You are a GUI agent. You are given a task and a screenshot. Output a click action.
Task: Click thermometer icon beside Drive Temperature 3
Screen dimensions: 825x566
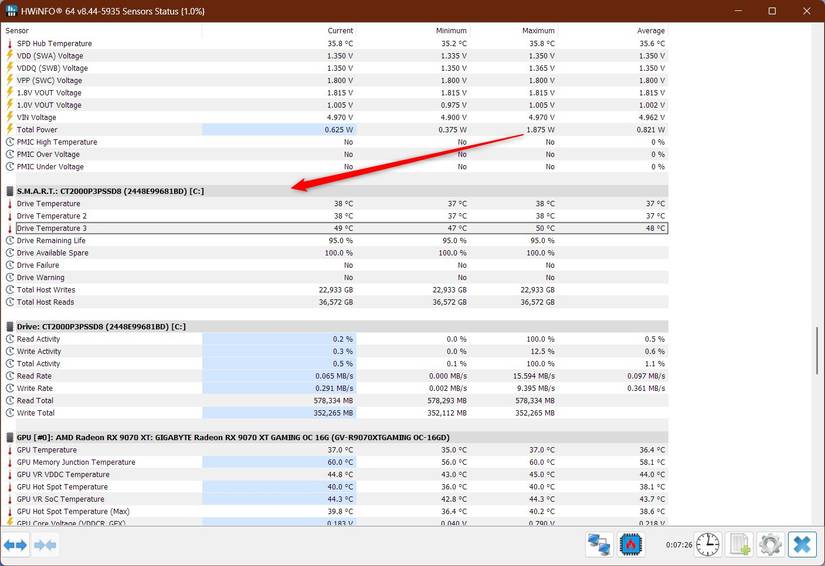(10, 228)
